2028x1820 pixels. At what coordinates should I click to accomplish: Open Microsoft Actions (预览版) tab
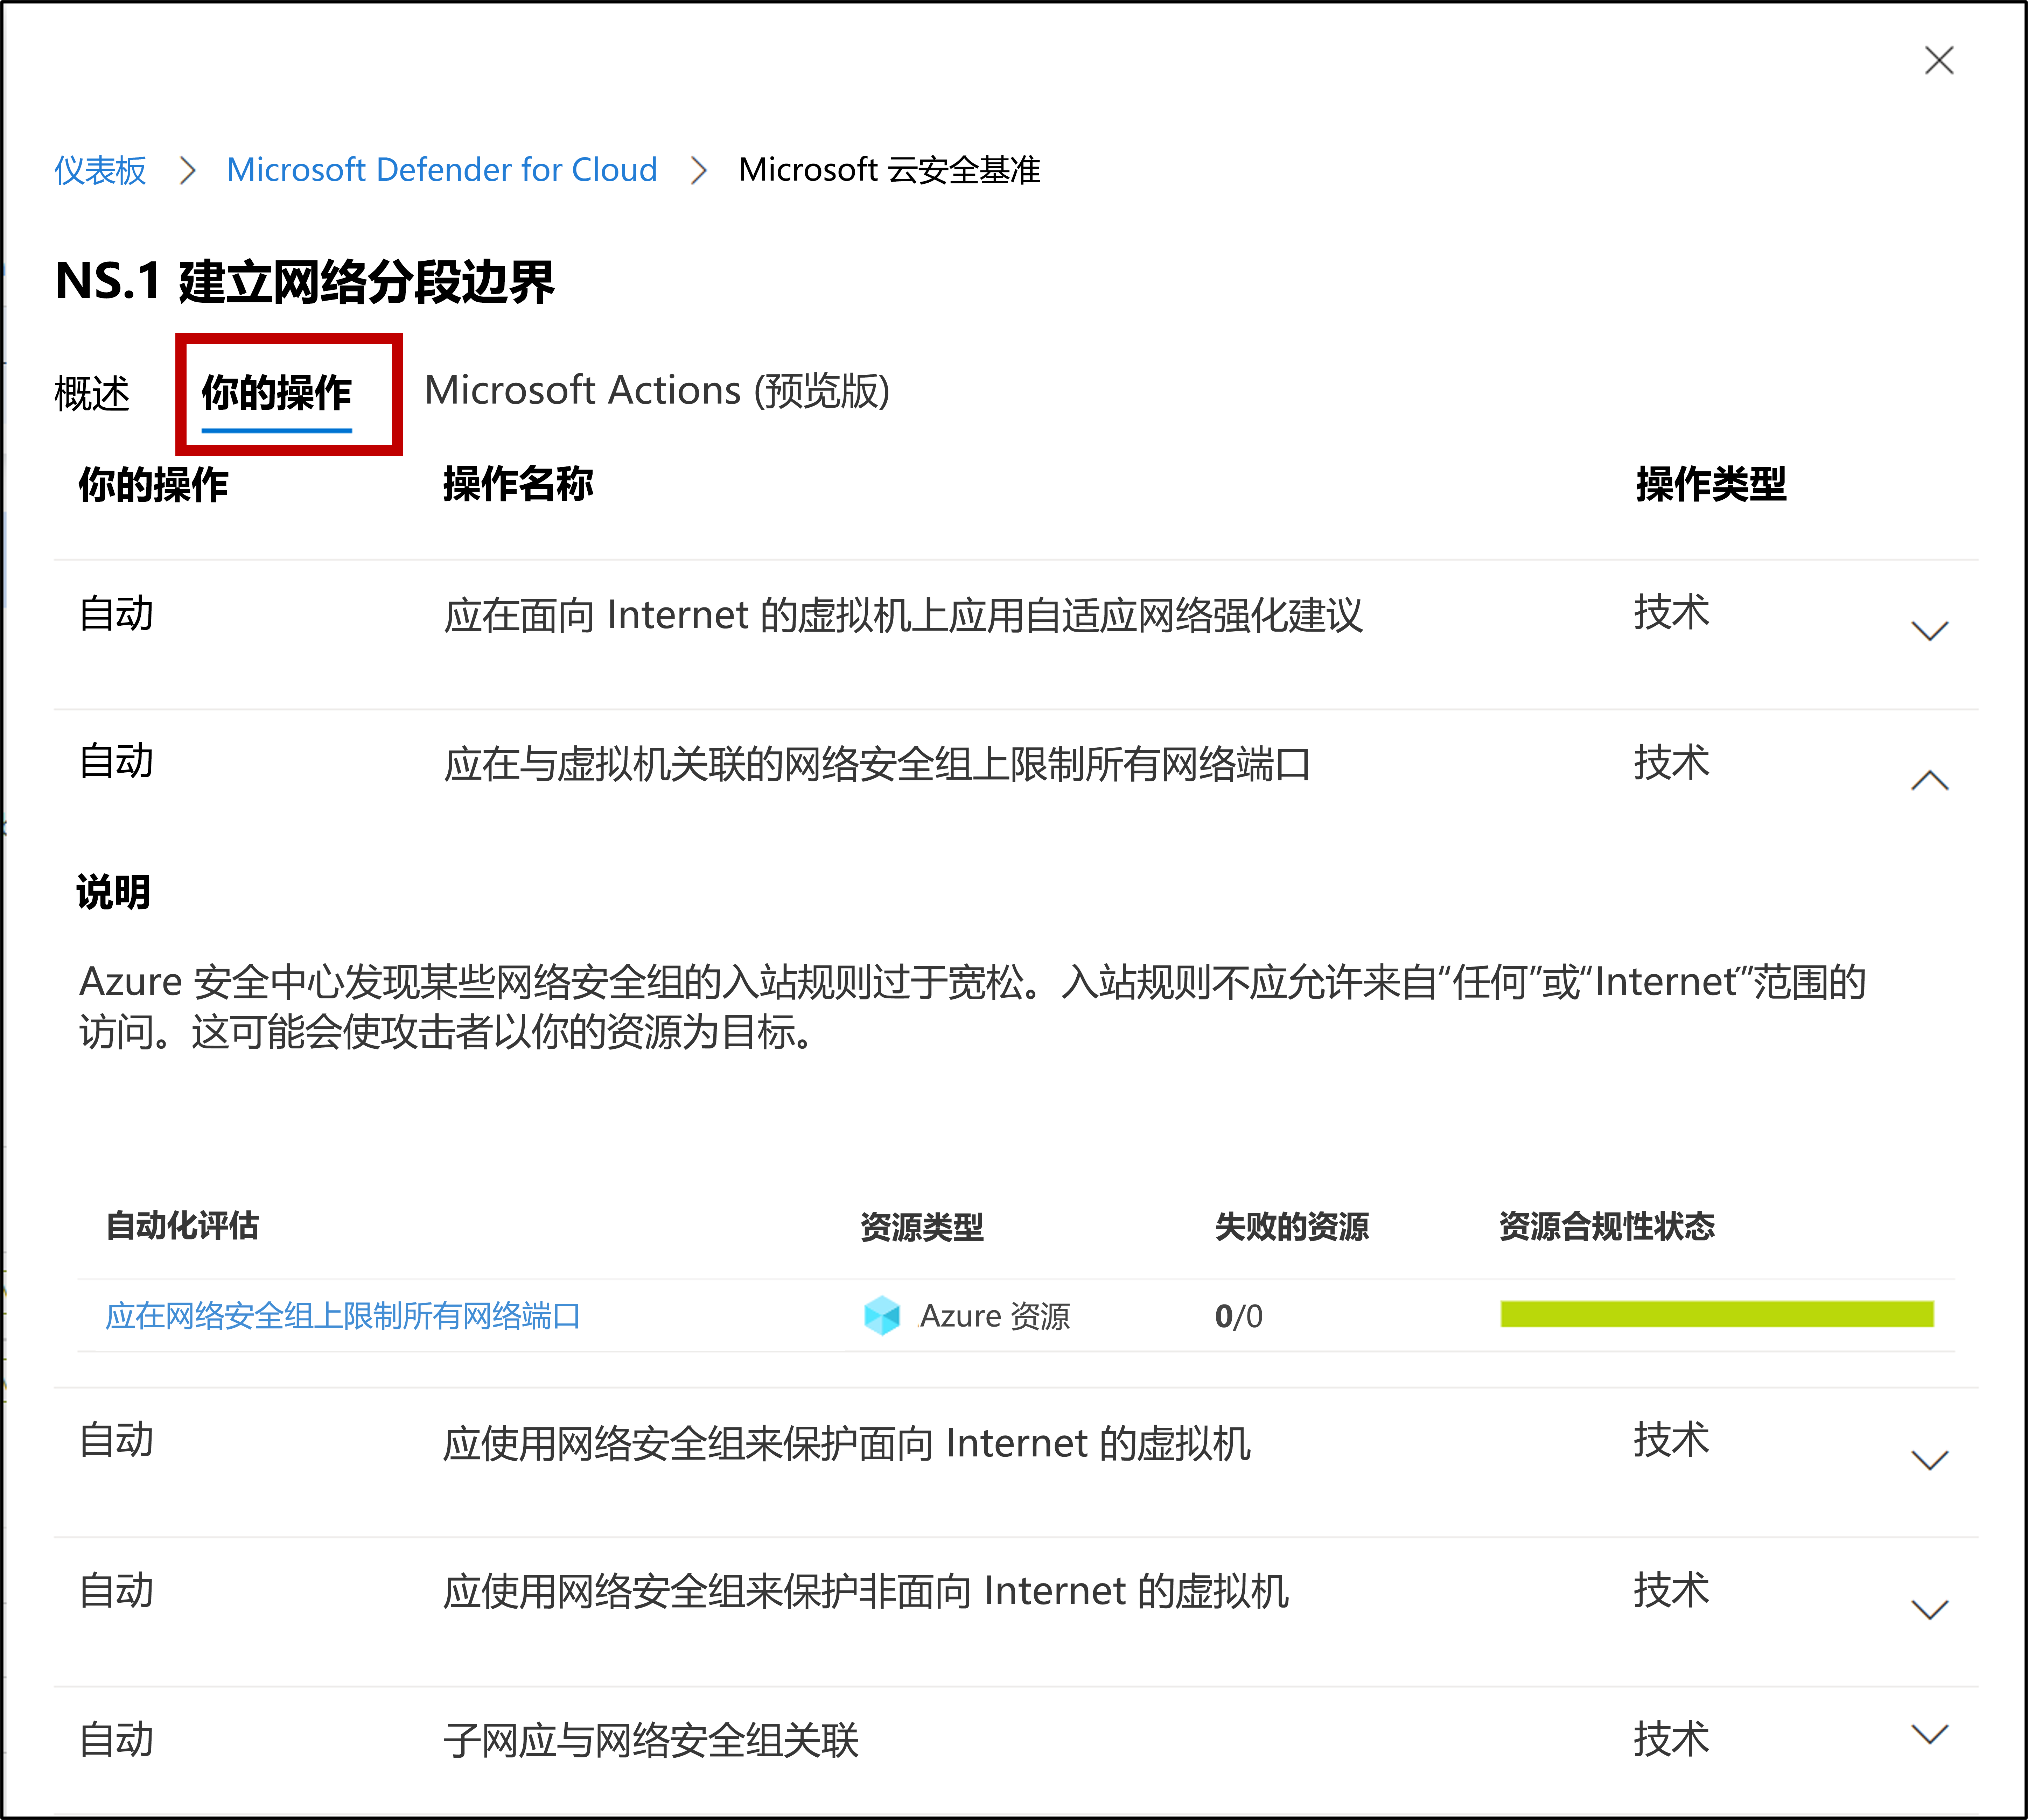[x=657, y=391]
